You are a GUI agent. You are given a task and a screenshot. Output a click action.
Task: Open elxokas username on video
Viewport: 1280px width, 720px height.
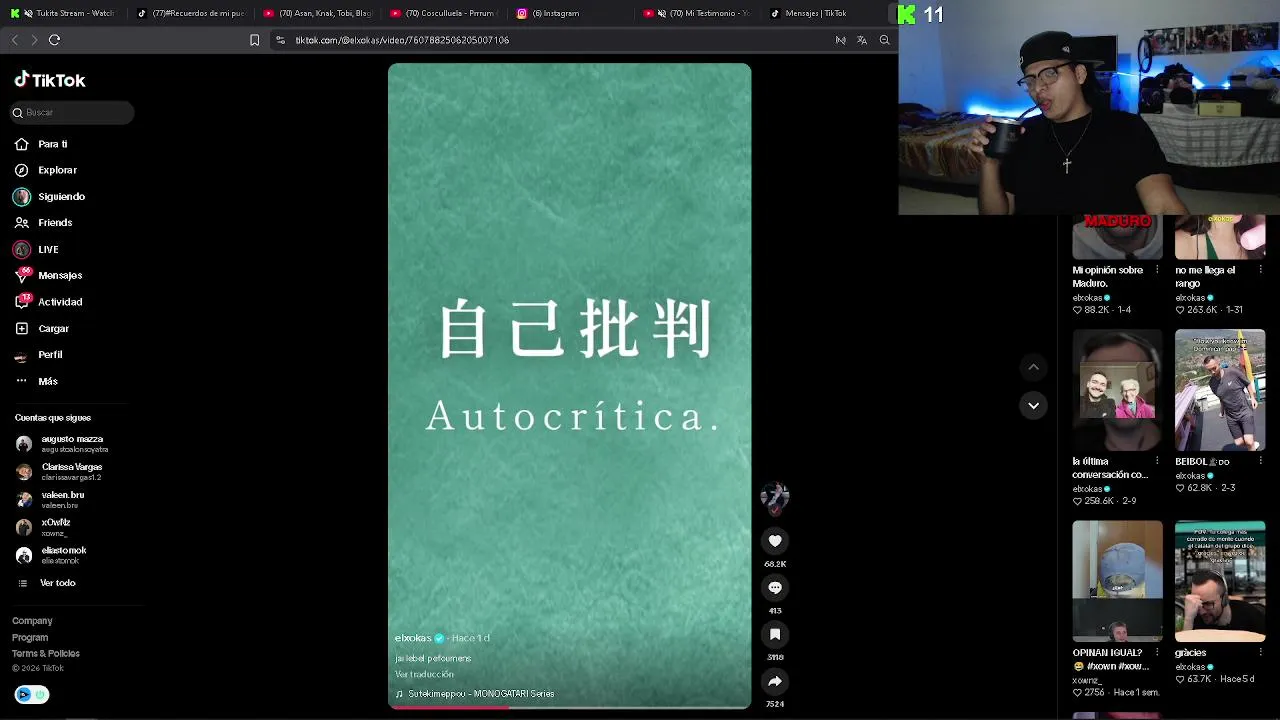click(x=413, y=638)
